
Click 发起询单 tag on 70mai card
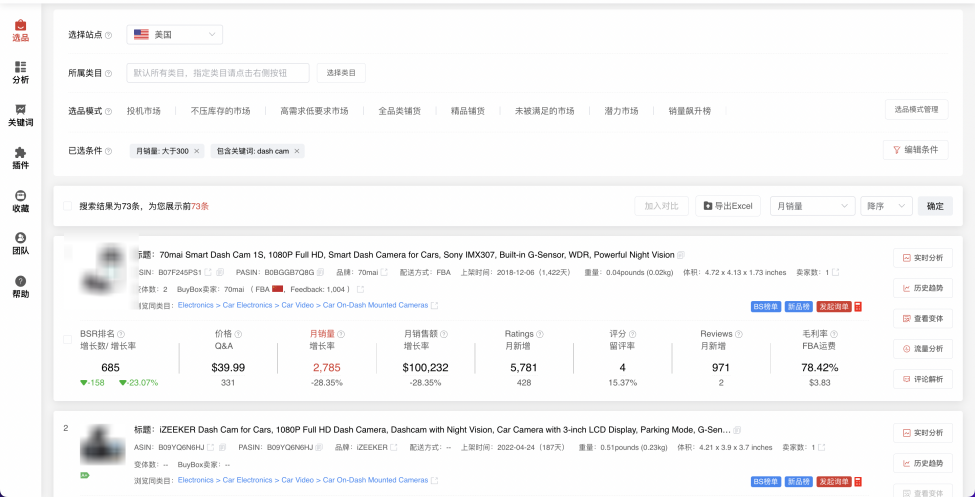(x=834, y=307)
